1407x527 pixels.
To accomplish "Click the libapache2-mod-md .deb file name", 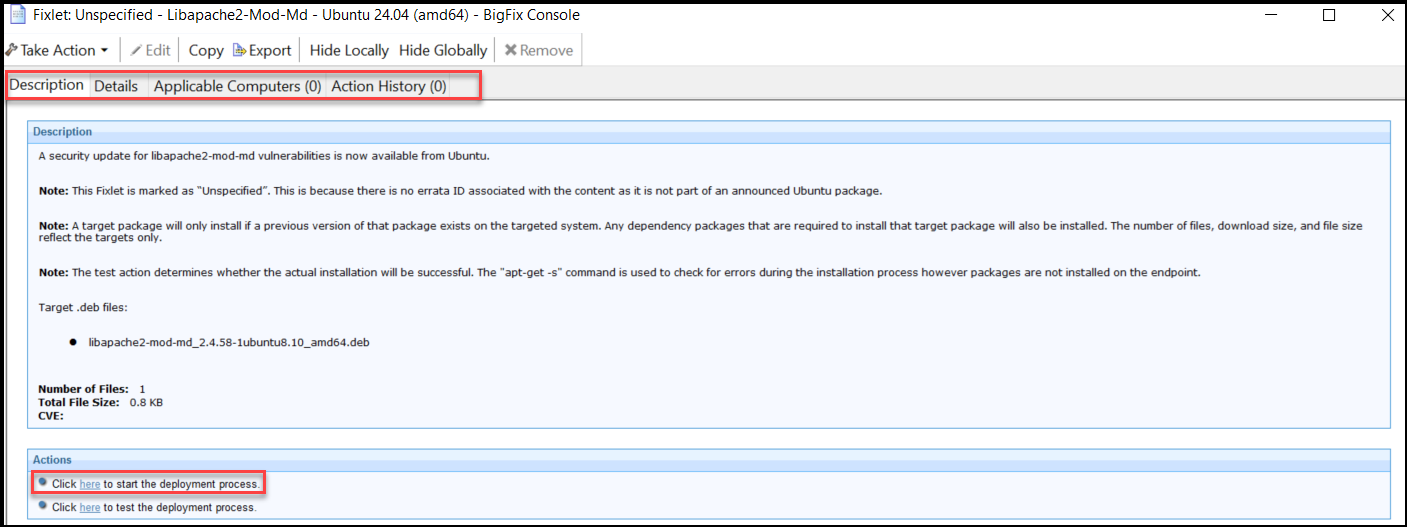I will pyautogui.click(x=230, y=342).
